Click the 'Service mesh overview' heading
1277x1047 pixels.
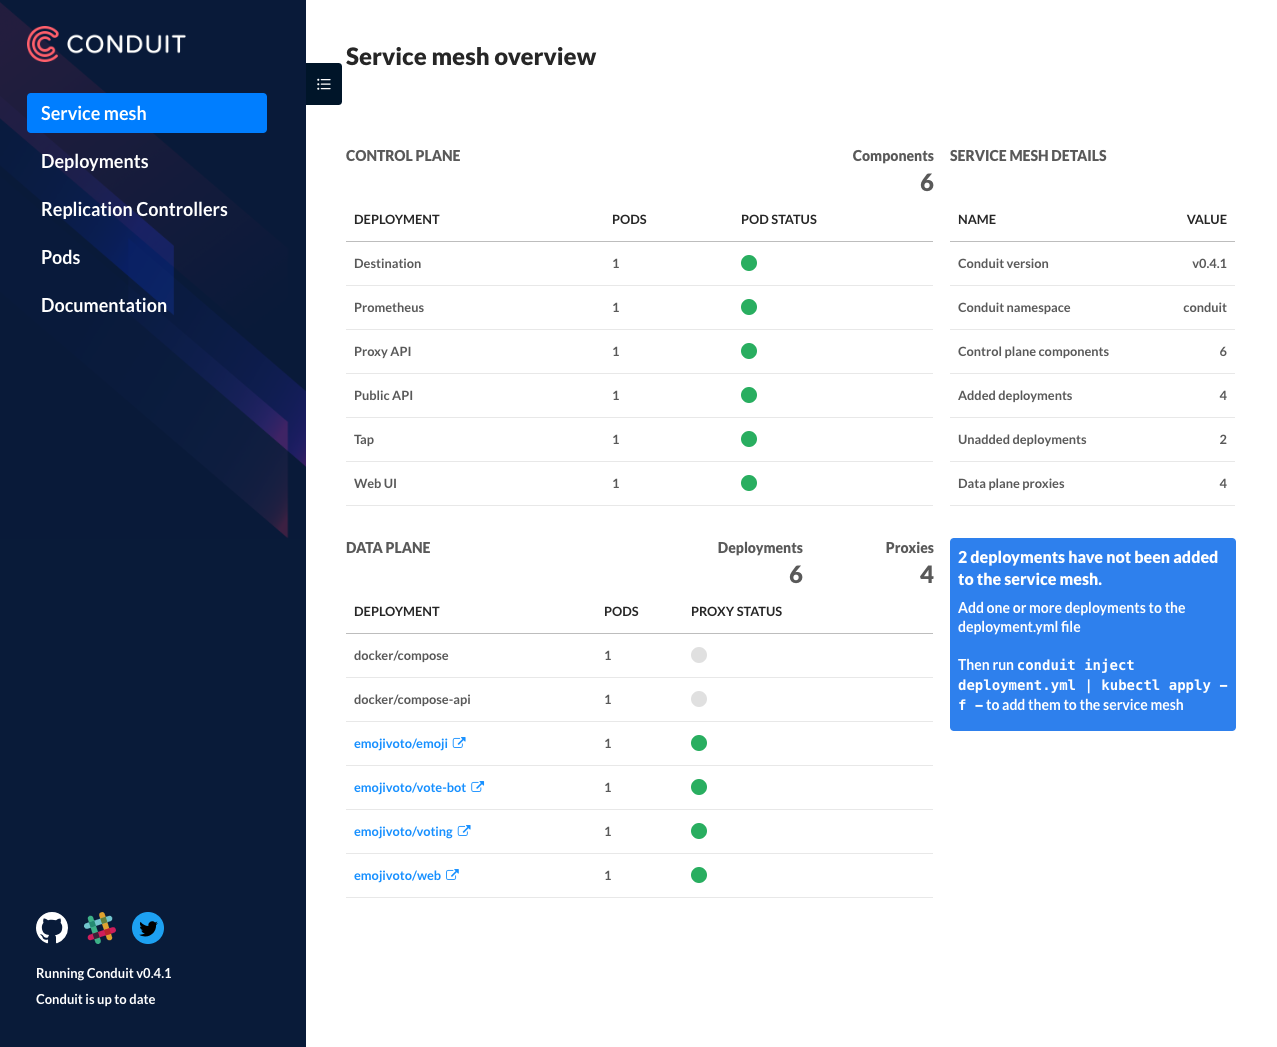471,57
